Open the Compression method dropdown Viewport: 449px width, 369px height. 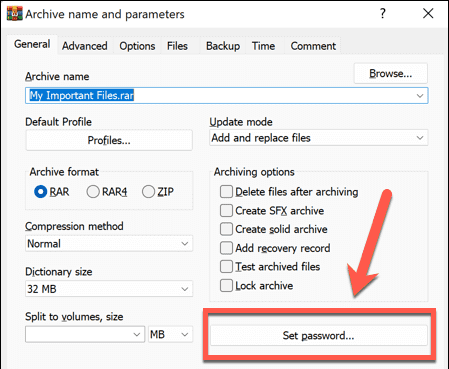pos(109,244)
